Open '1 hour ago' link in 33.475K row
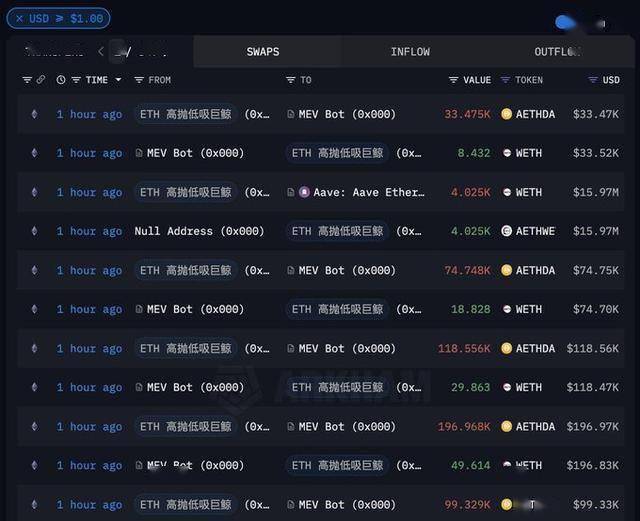The height and width of the screenshot is (521, 640). (x=89, y=114)
